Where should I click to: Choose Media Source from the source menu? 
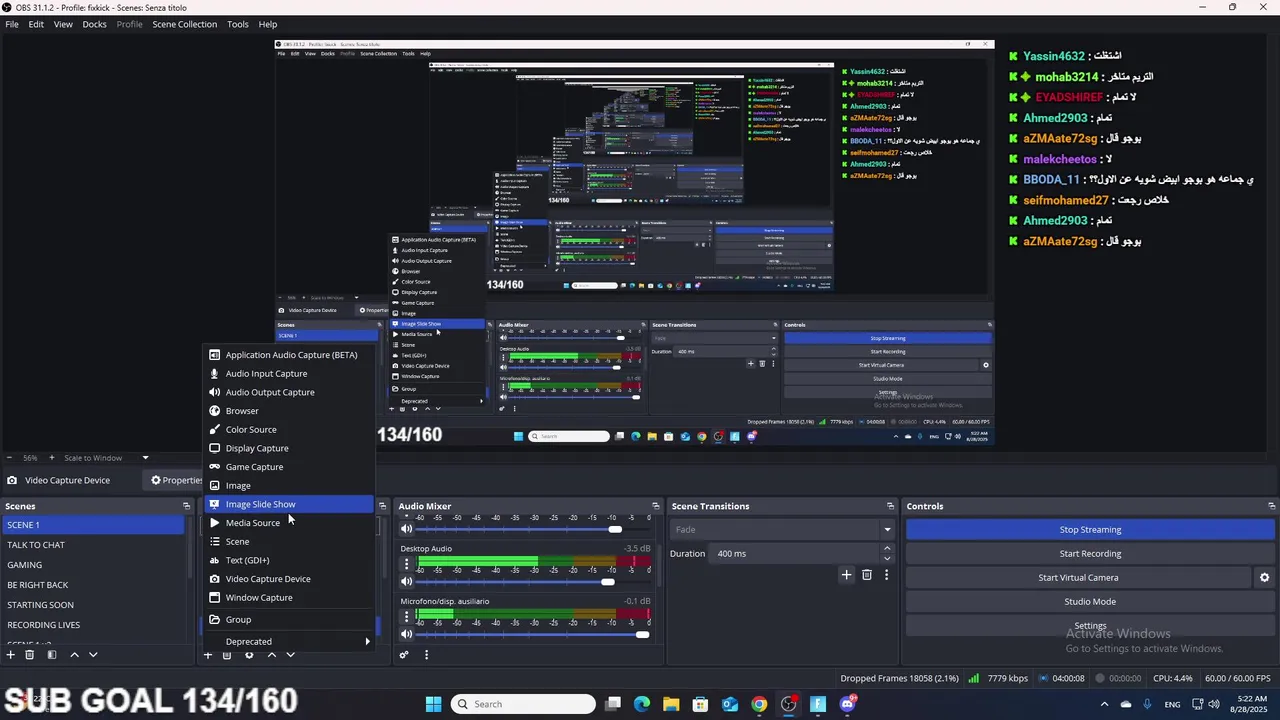click(x=289, y=523)
